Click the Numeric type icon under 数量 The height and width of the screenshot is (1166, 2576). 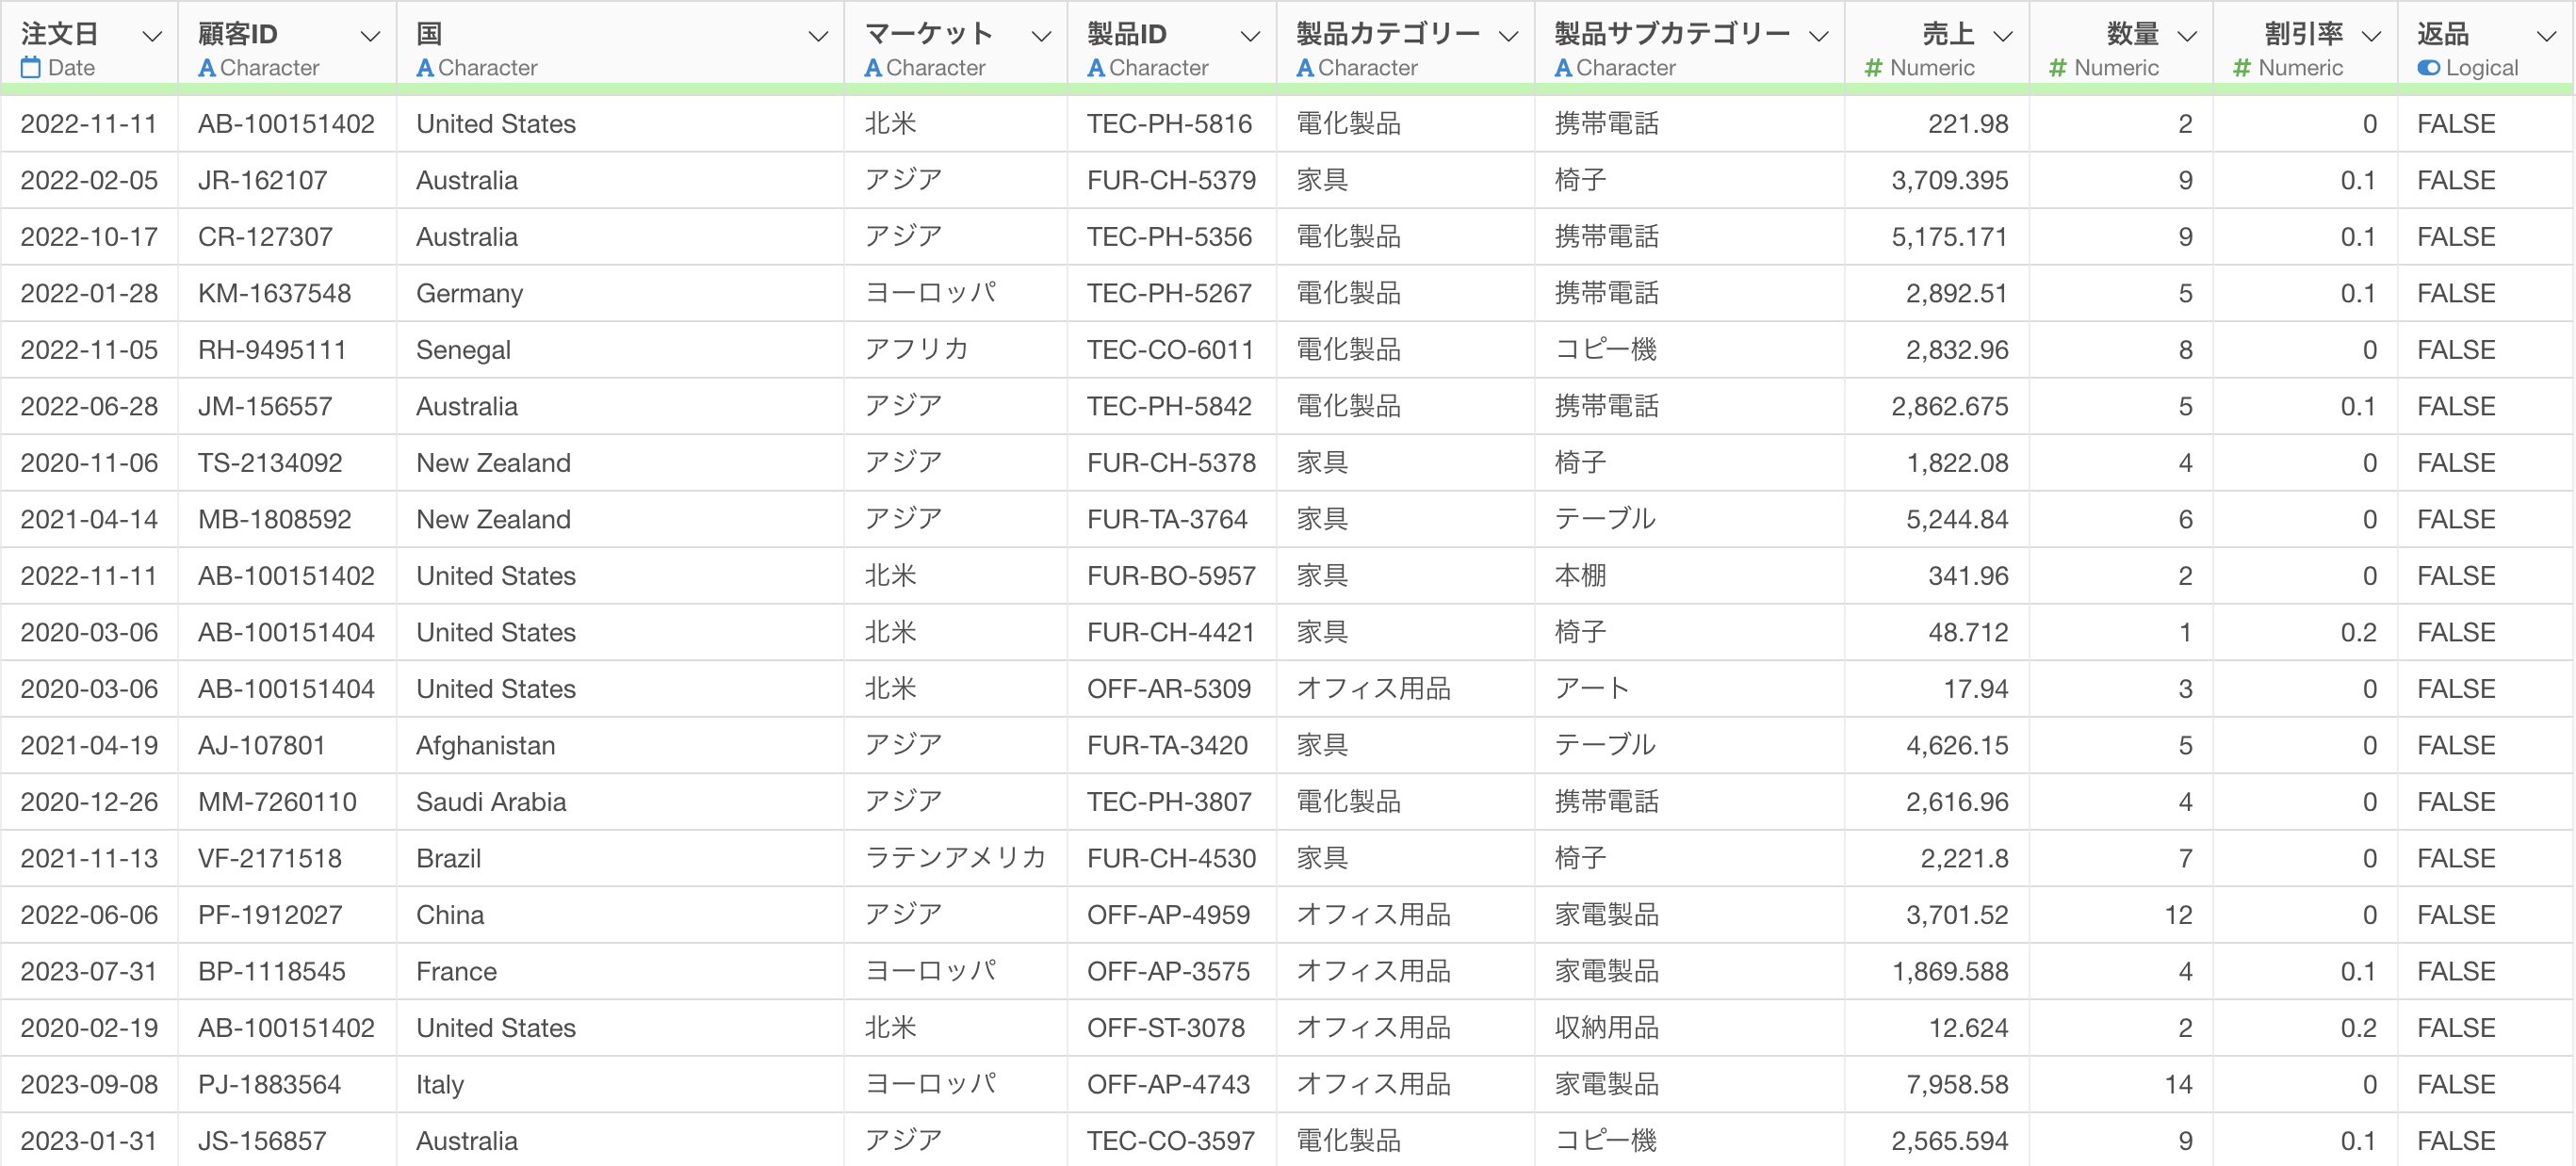click(2057, 67)
